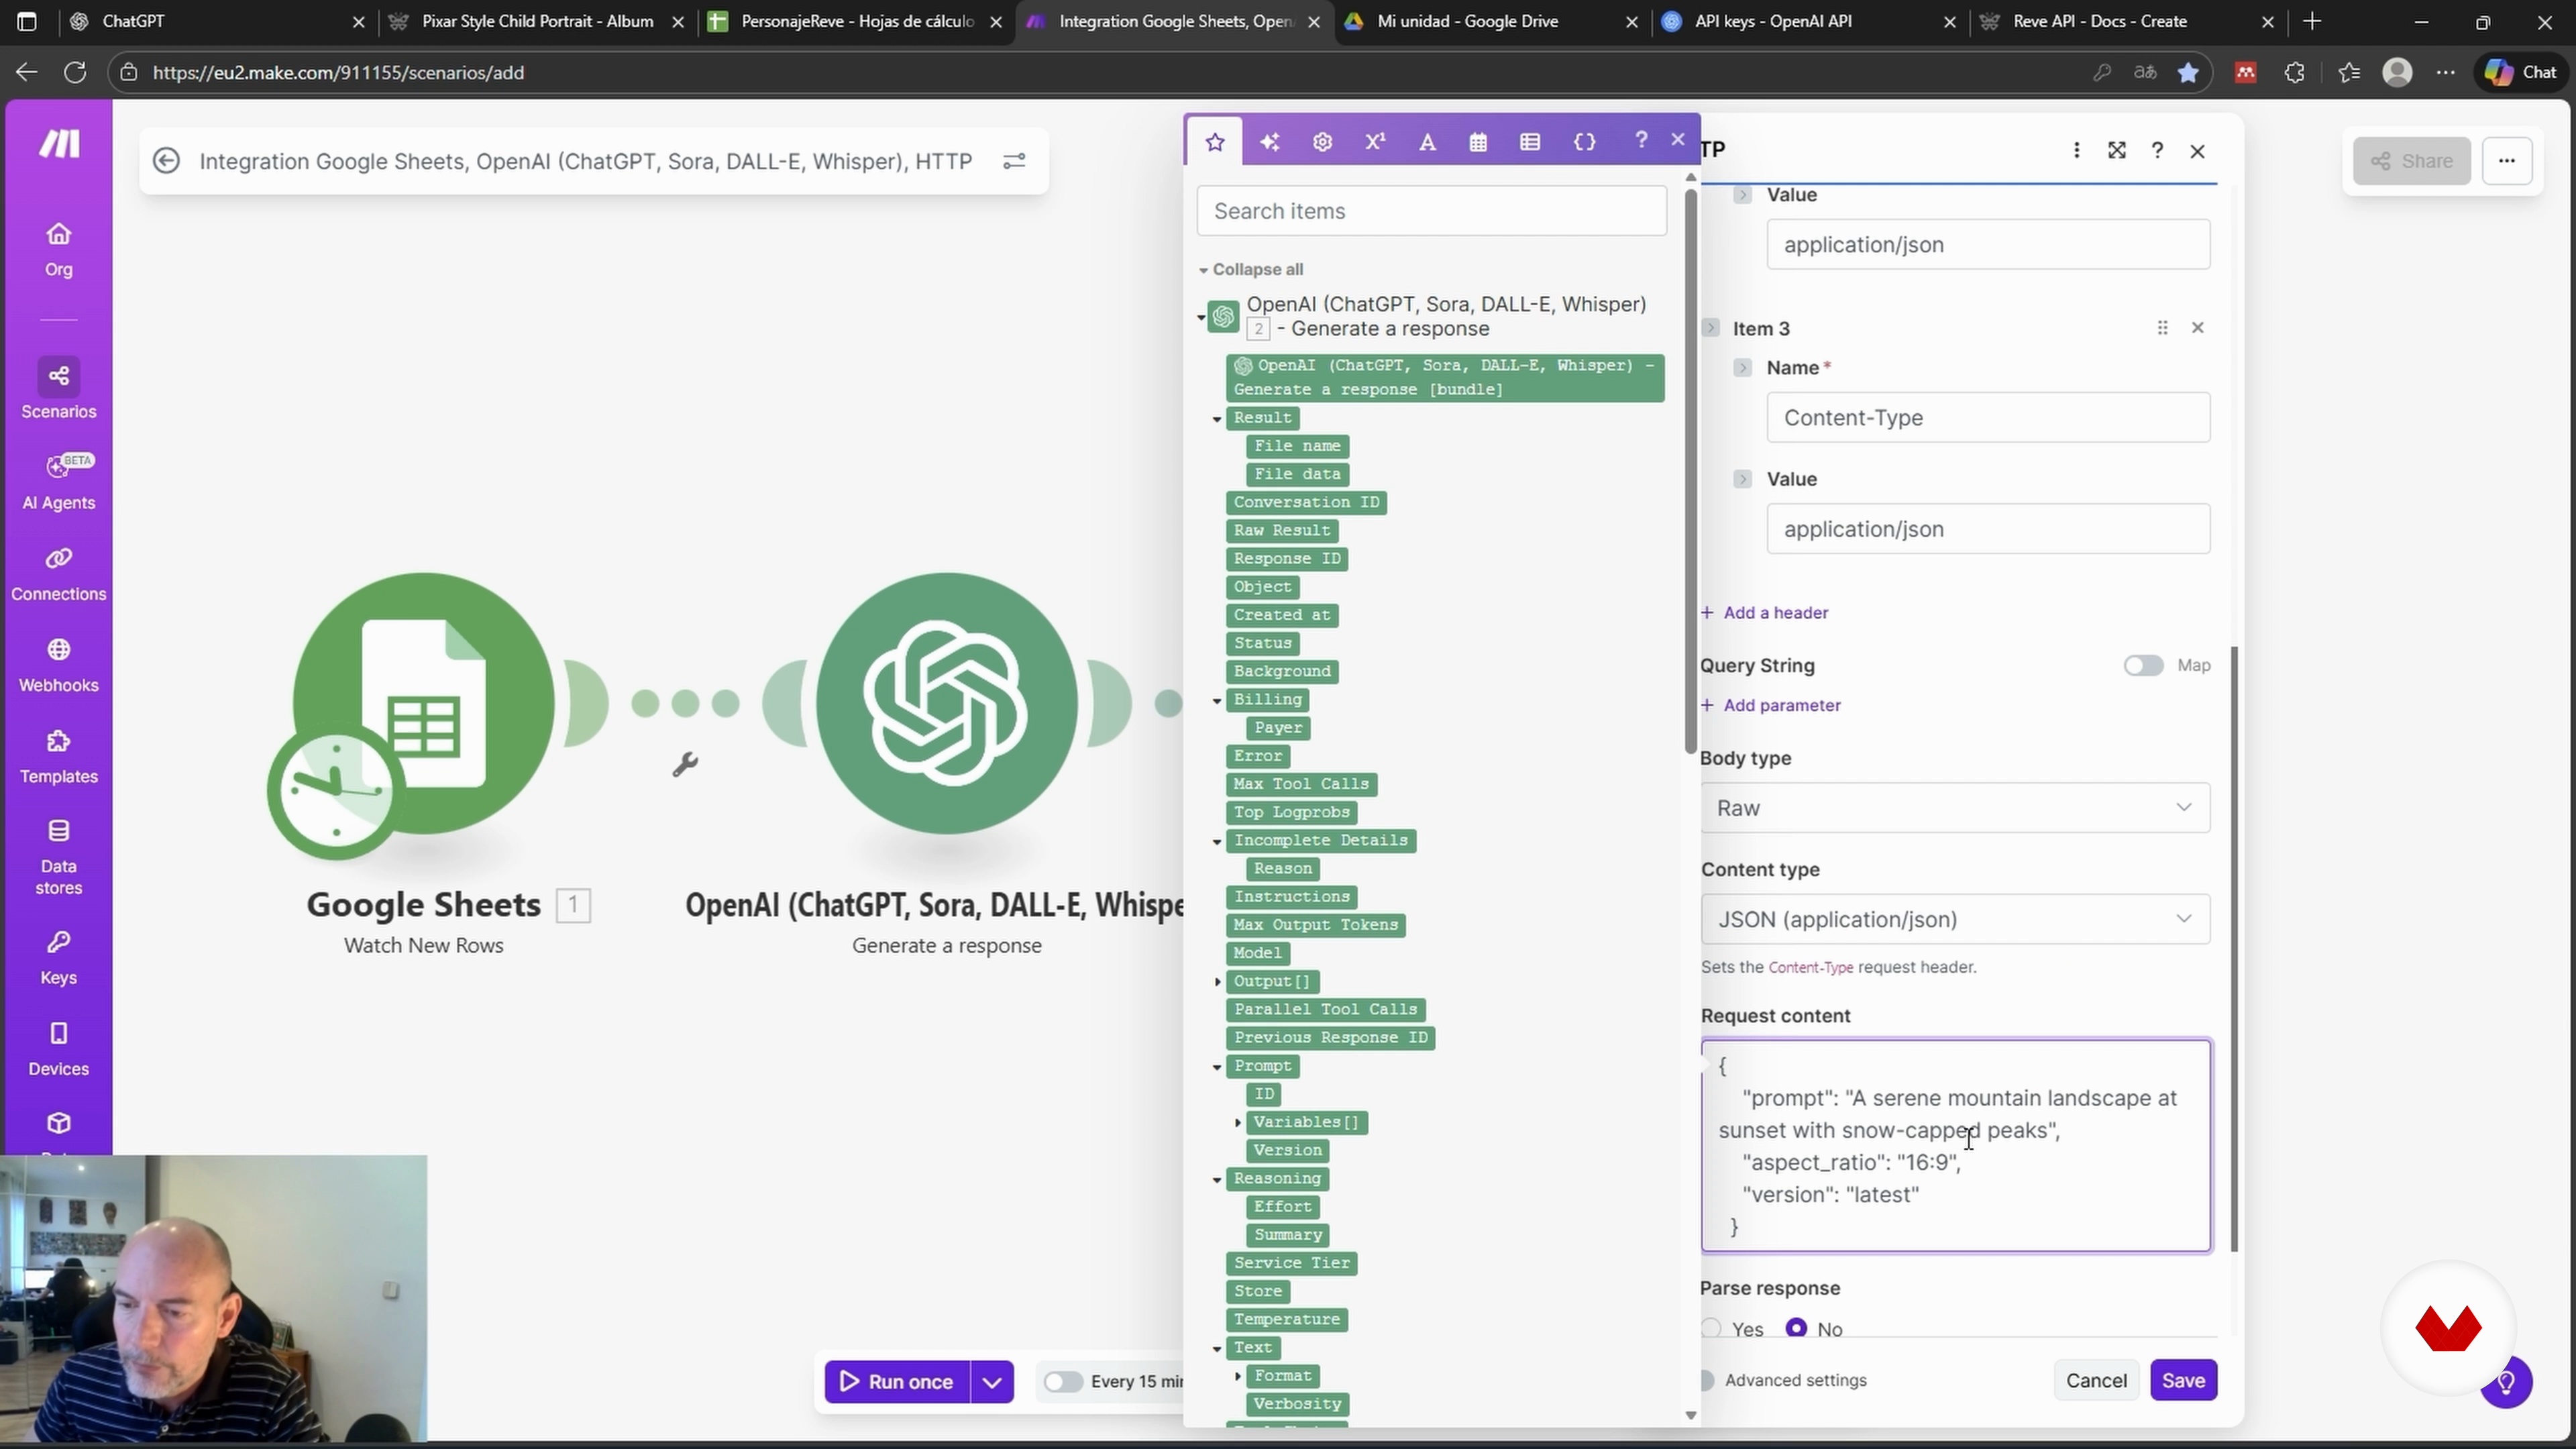Open the Body type dropdown showing Raw

(1955, 808)
